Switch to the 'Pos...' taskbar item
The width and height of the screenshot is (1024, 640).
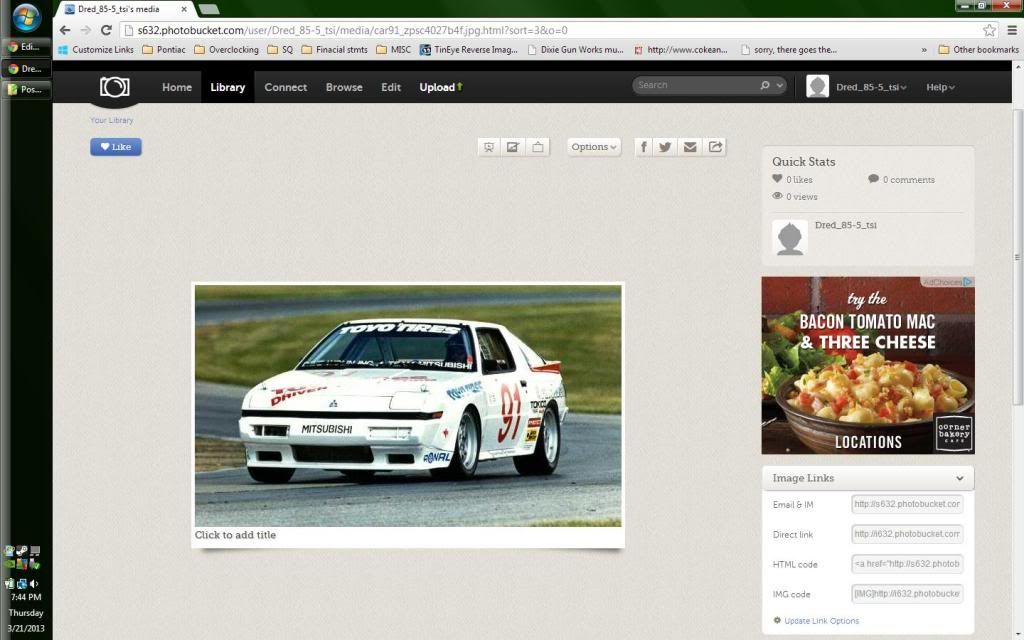[26, 89]
